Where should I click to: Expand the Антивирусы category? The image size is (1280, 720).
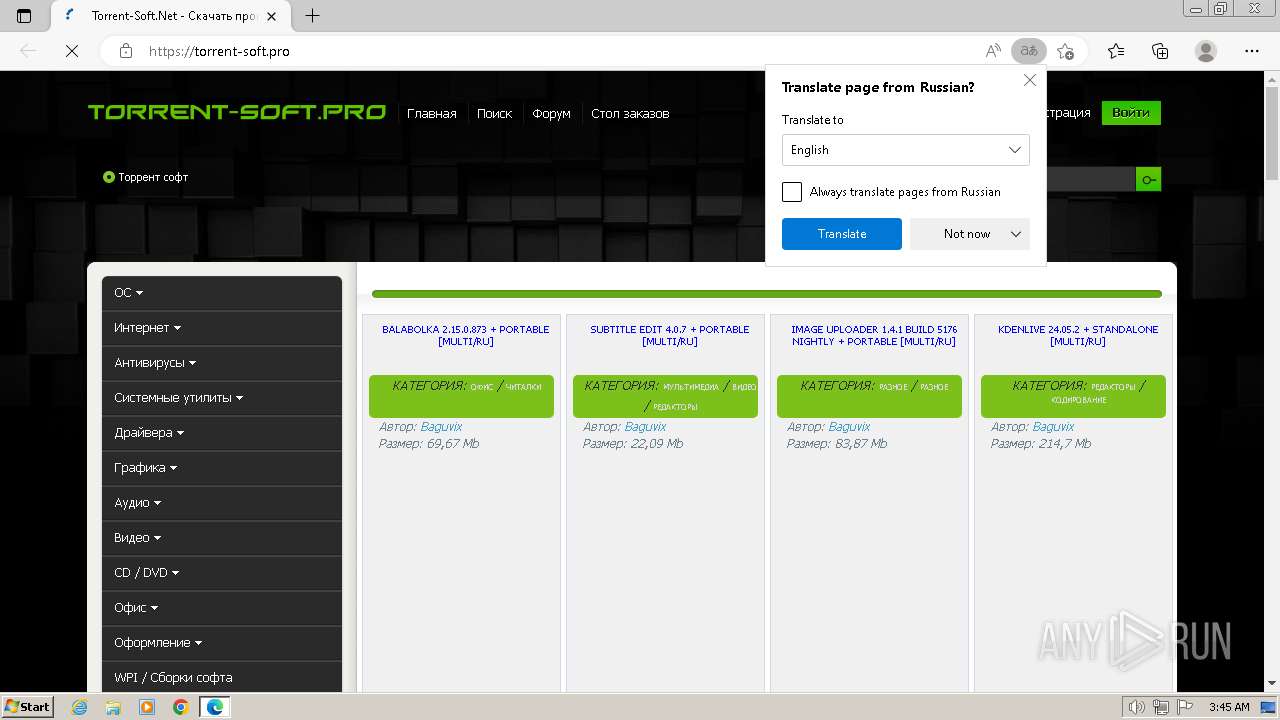pos(222,363)
